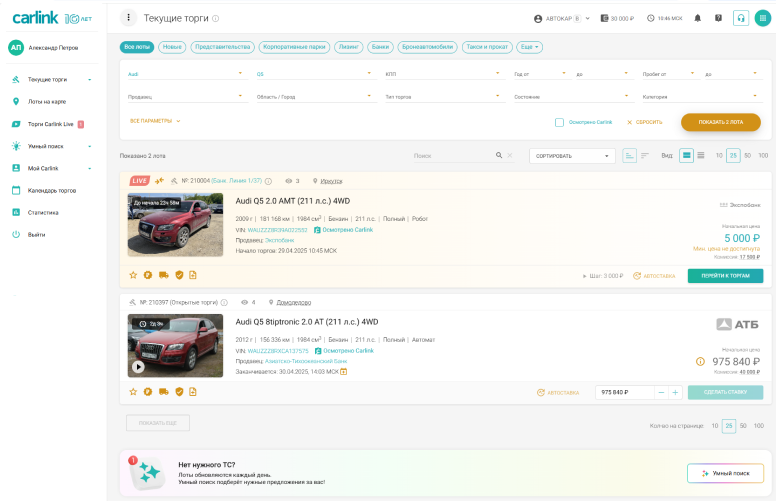
Task: Click the delivery truck icon on second lot
Action: (x=163, y=392)
